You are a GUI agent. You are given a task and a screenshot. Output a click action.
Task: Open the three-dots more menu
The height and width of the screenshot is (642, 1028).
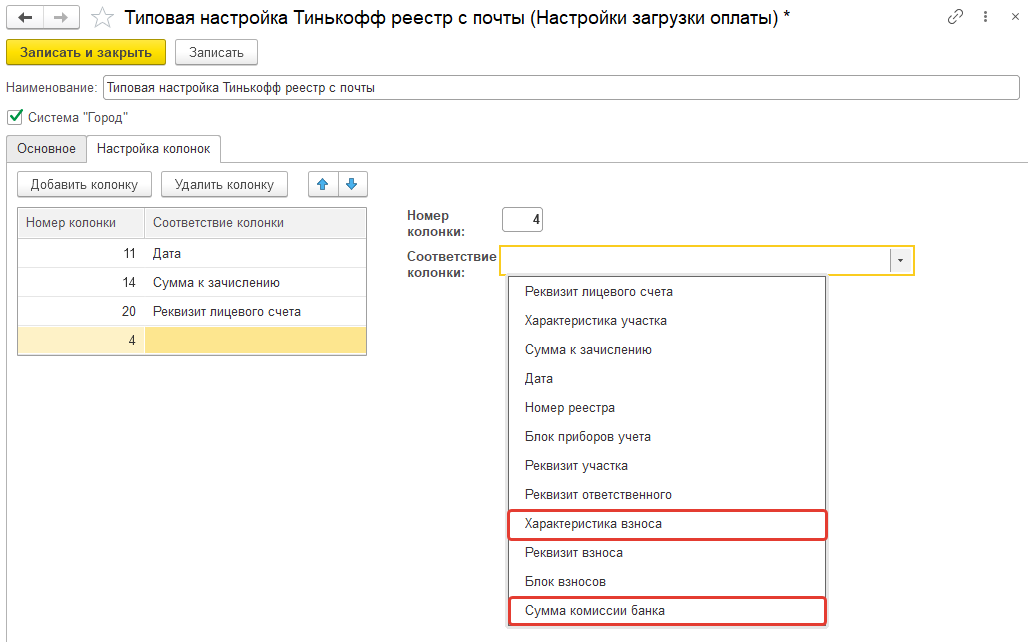[x=985, y=17]
